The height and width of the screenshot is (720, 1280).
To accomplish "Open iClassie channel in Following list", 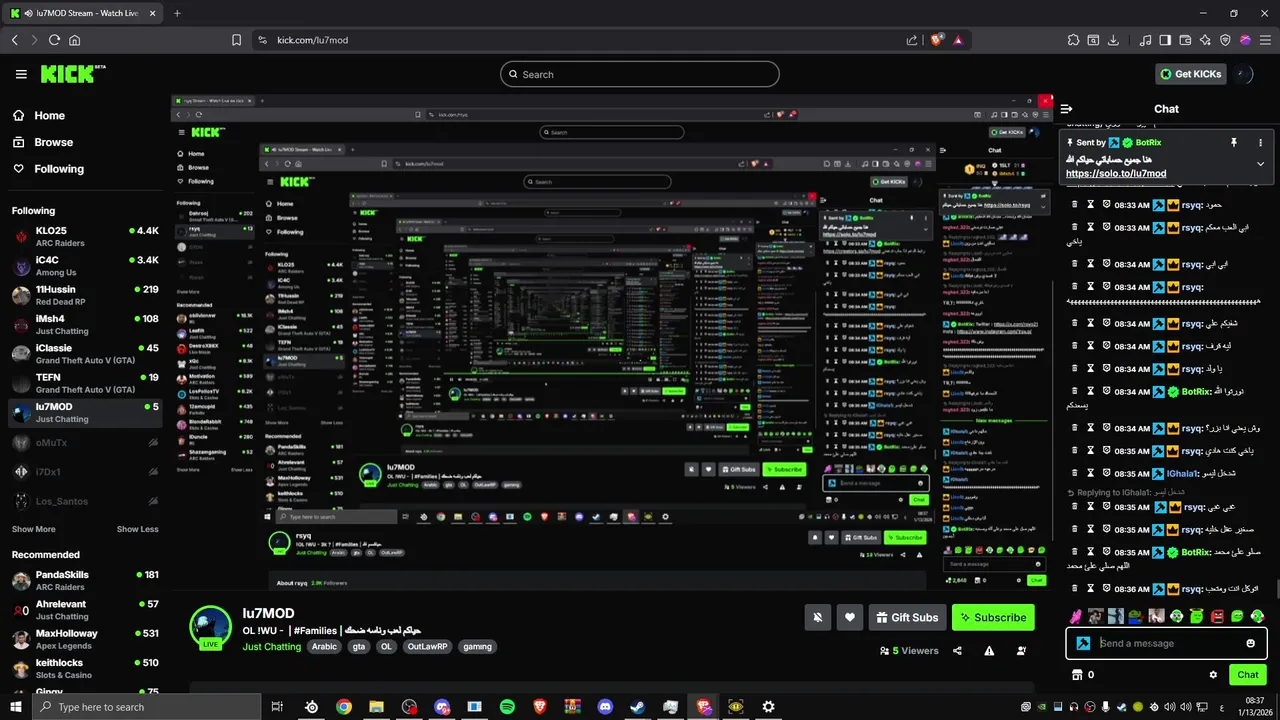I will pyautogui.click(x=85, y=354).
